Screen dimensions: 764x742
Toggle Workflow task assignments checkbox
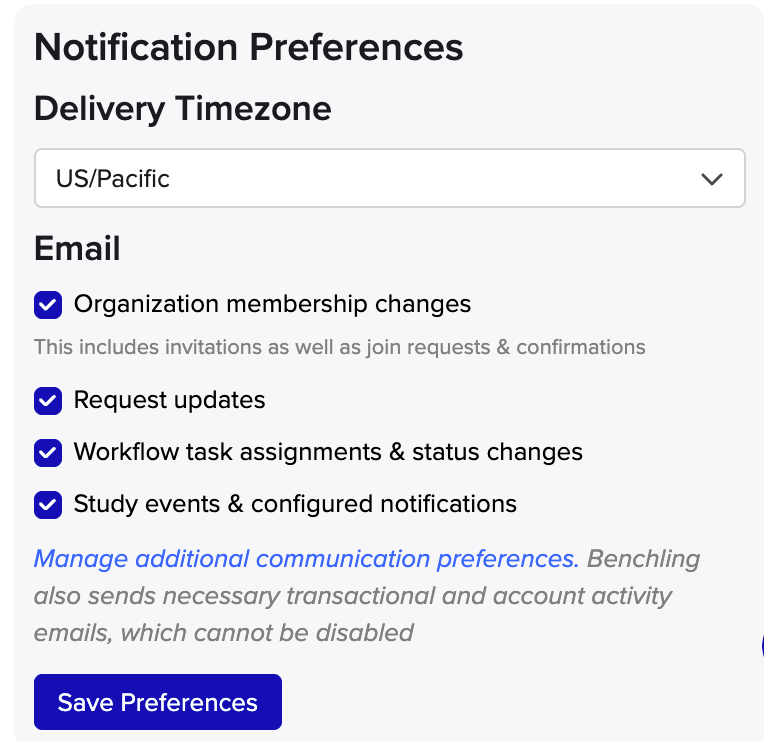click(x=48, y=452)
